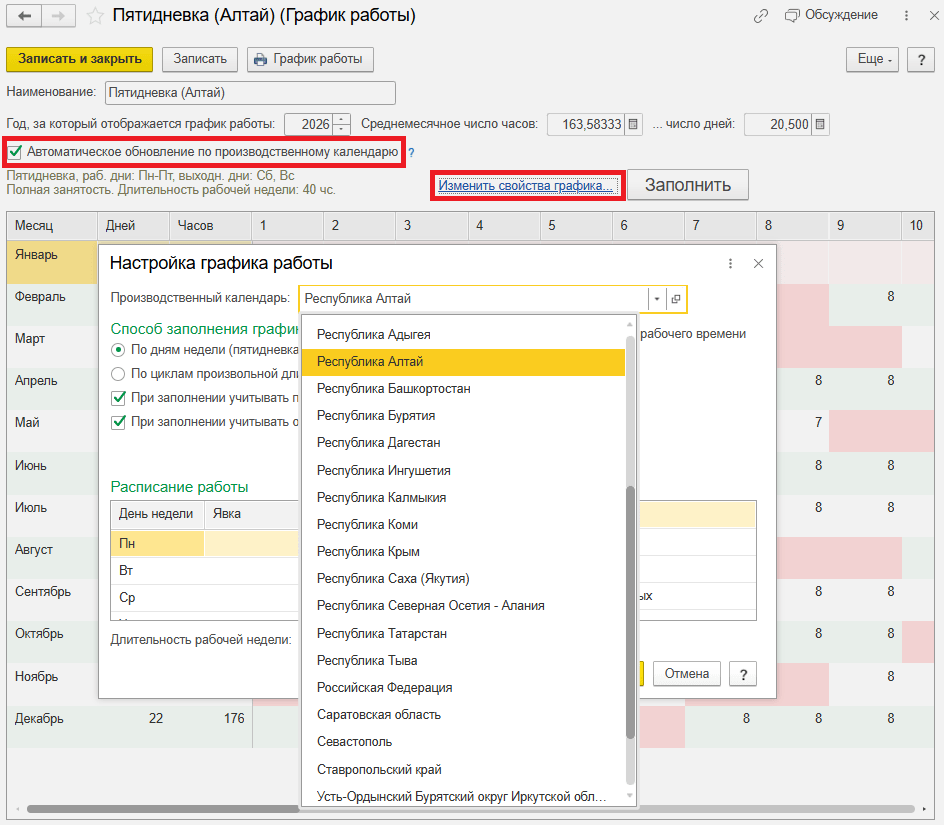
Task: Open the three-dots menu in the schedule settings dialog
Action: [x=730, y=263]
